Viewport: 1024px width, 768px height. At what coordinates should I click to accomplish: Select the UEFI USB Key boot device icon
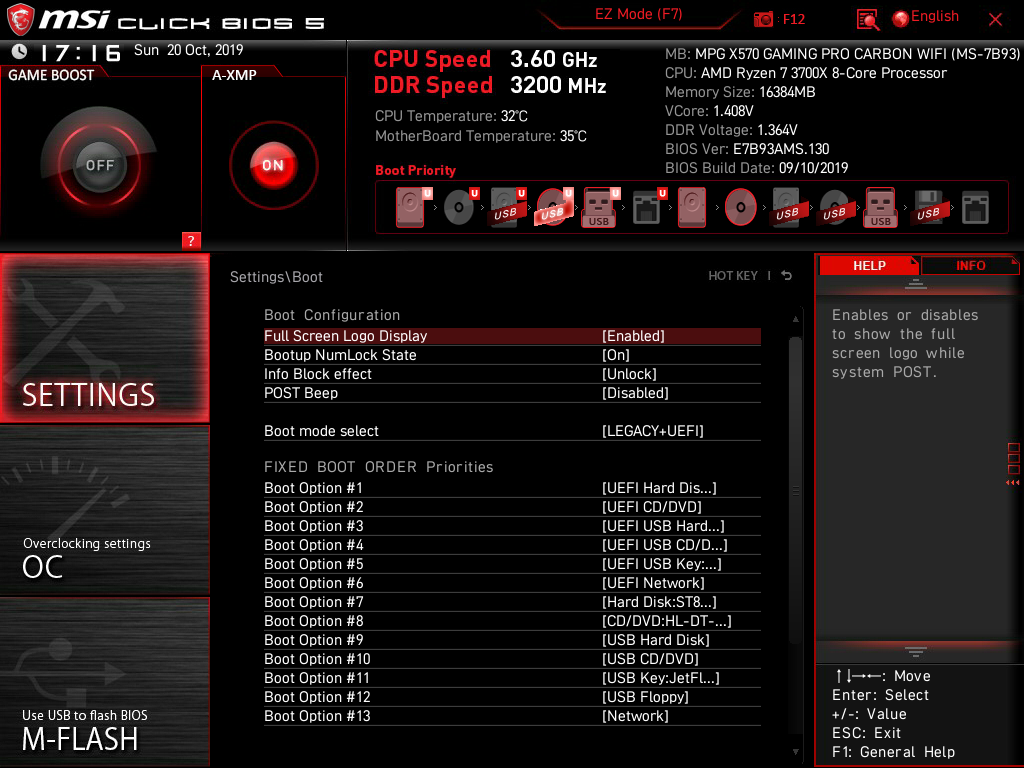point(598,207)
